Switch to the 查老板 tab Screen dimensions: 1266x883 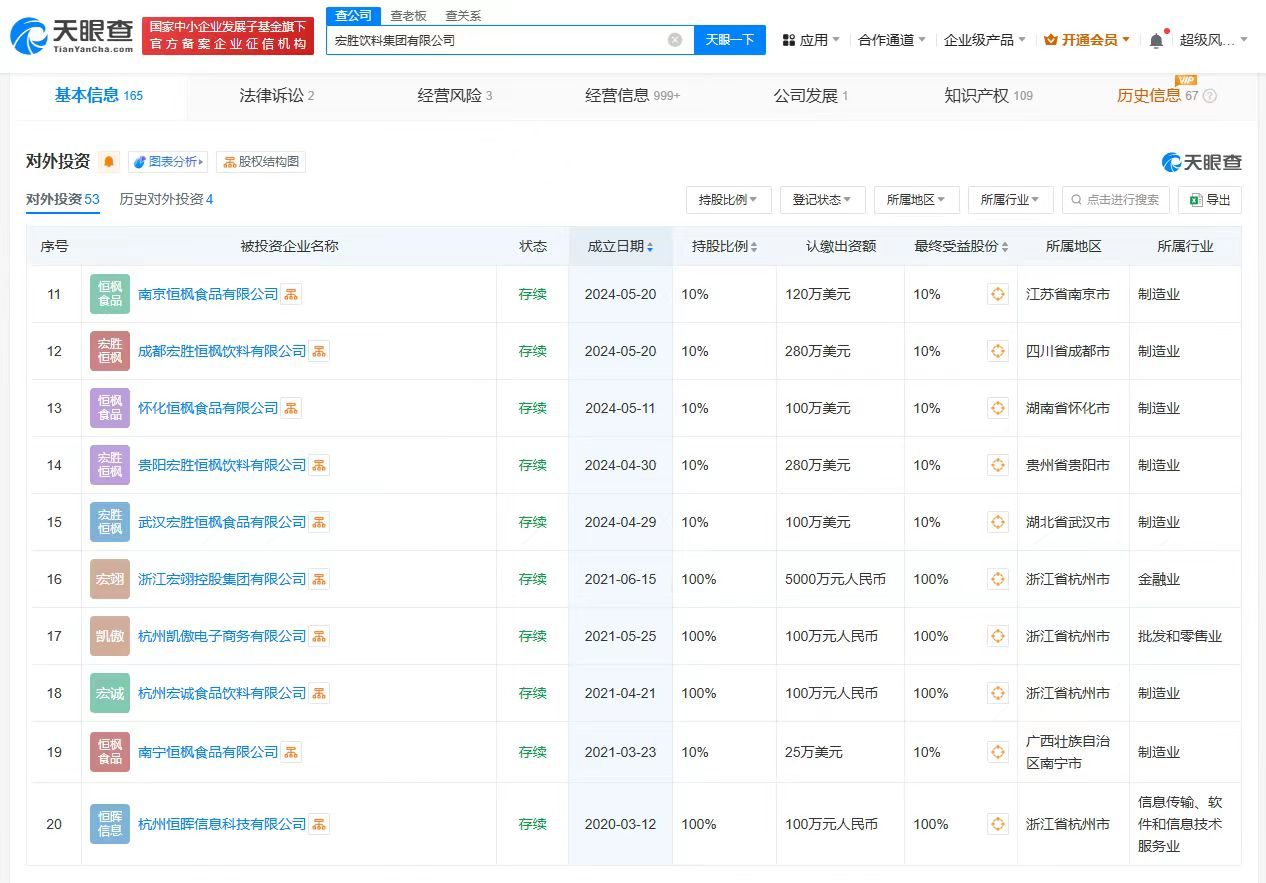(x=409, y=16)
